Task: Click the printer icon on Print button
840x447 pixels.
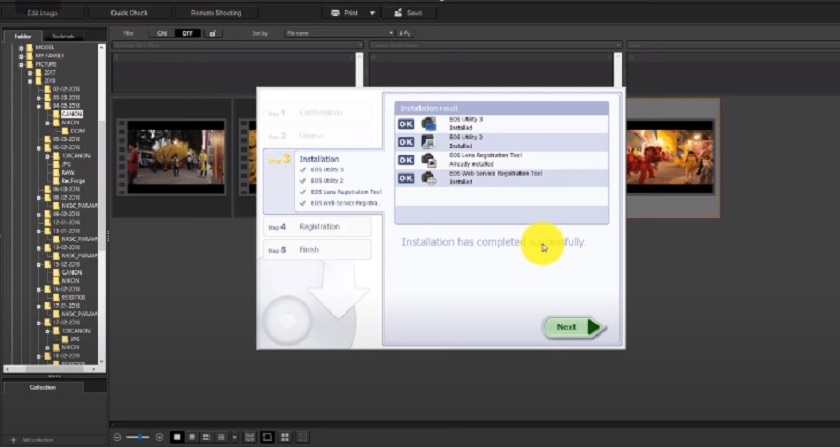Action: point(335,13)
